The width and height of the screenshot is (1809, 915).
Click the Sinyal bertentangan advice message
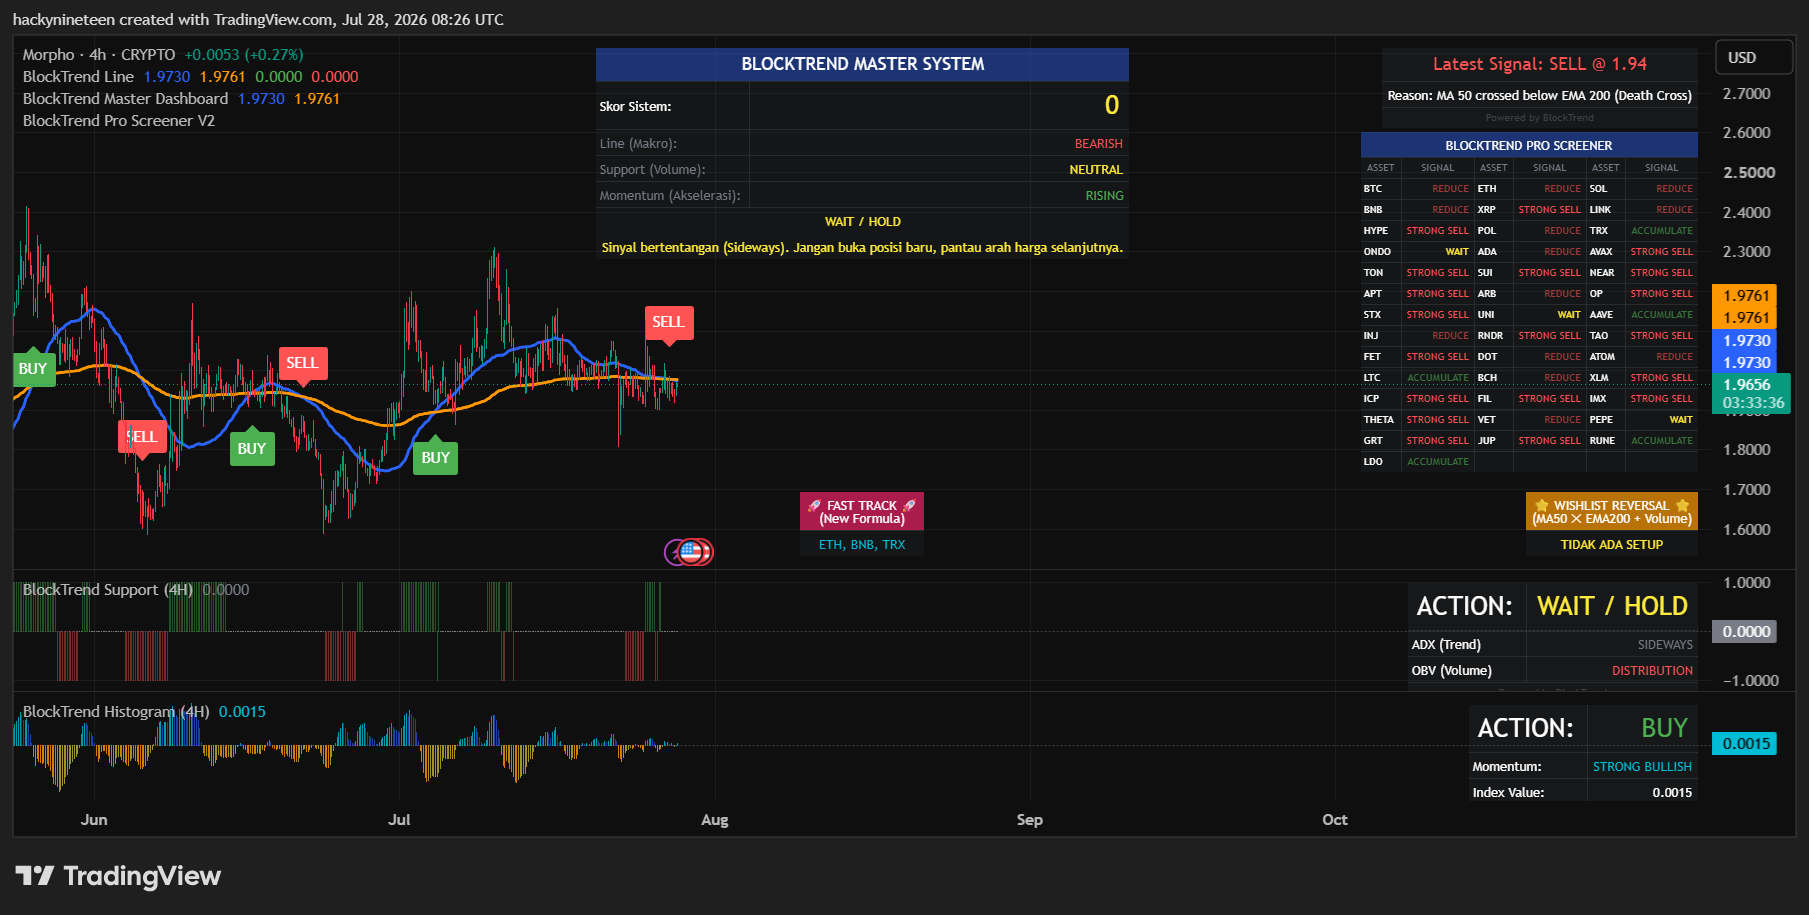click(x=862, y=247)
